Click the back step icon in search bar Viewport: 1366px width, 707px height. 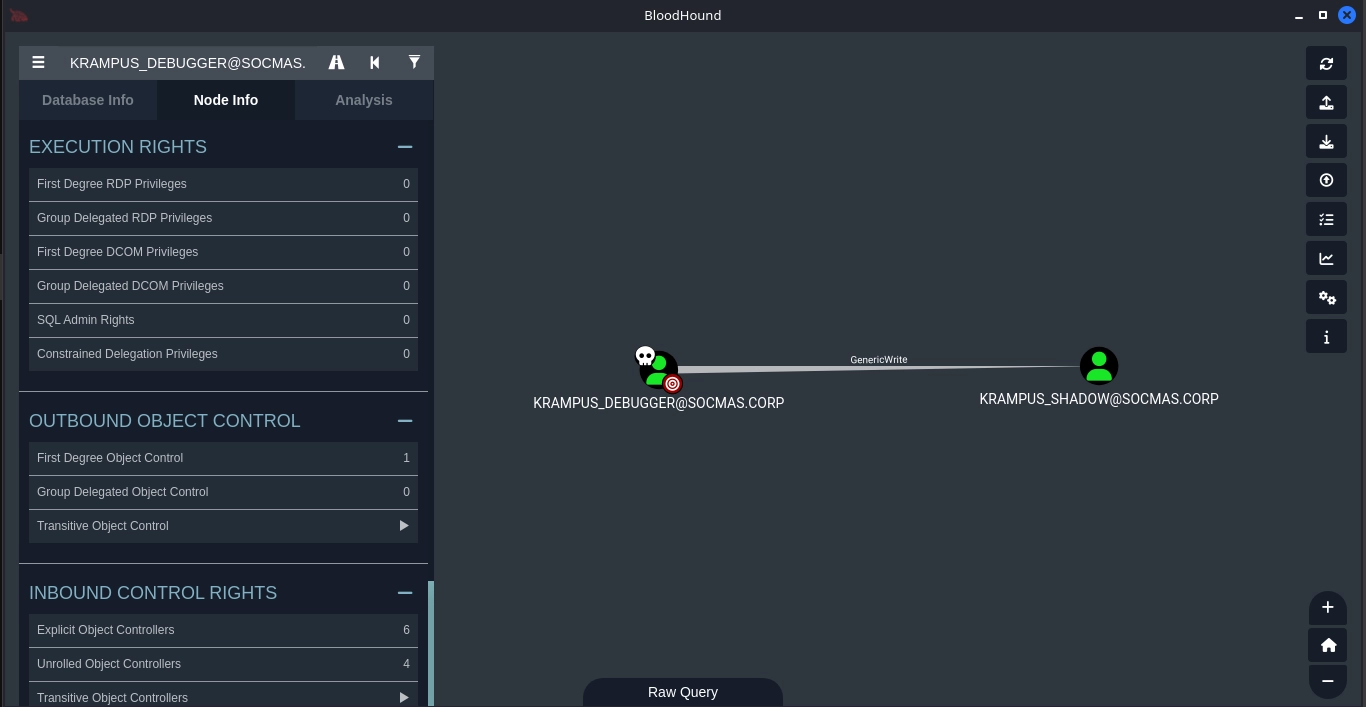[375, 62]
